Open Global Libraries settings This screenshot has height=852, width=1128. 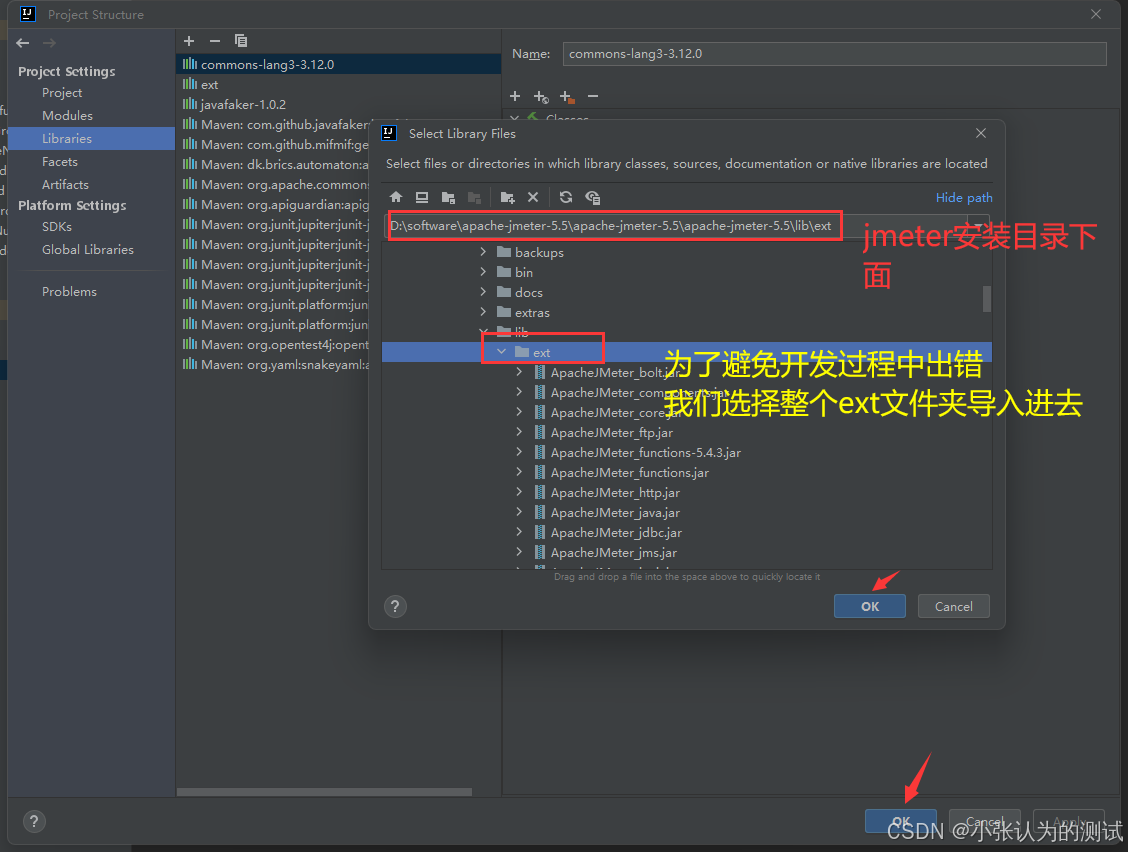tap(88, 250)
